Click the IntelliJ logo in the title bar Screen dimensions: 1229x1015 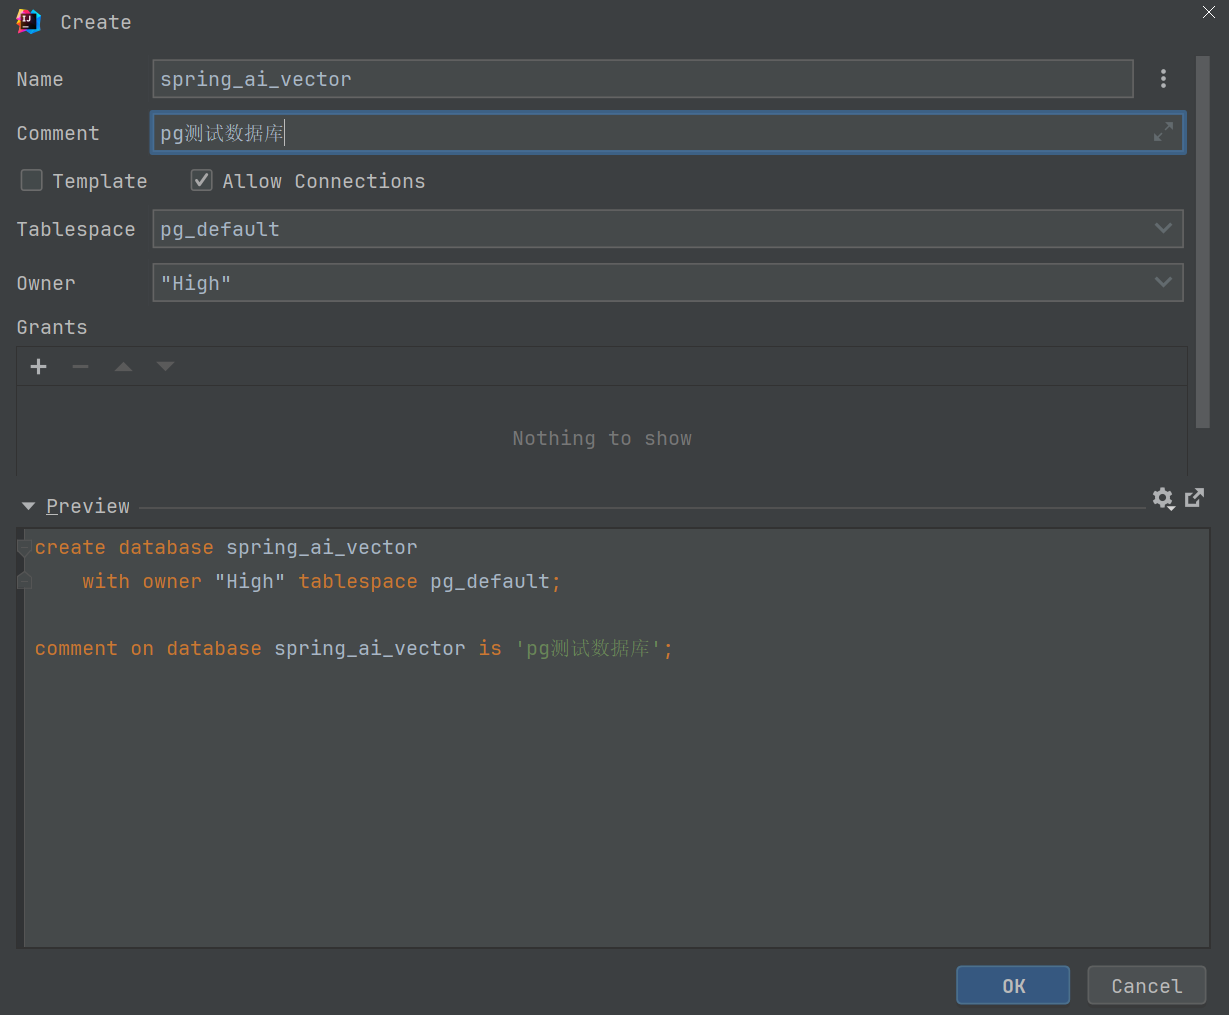(29, 21)
